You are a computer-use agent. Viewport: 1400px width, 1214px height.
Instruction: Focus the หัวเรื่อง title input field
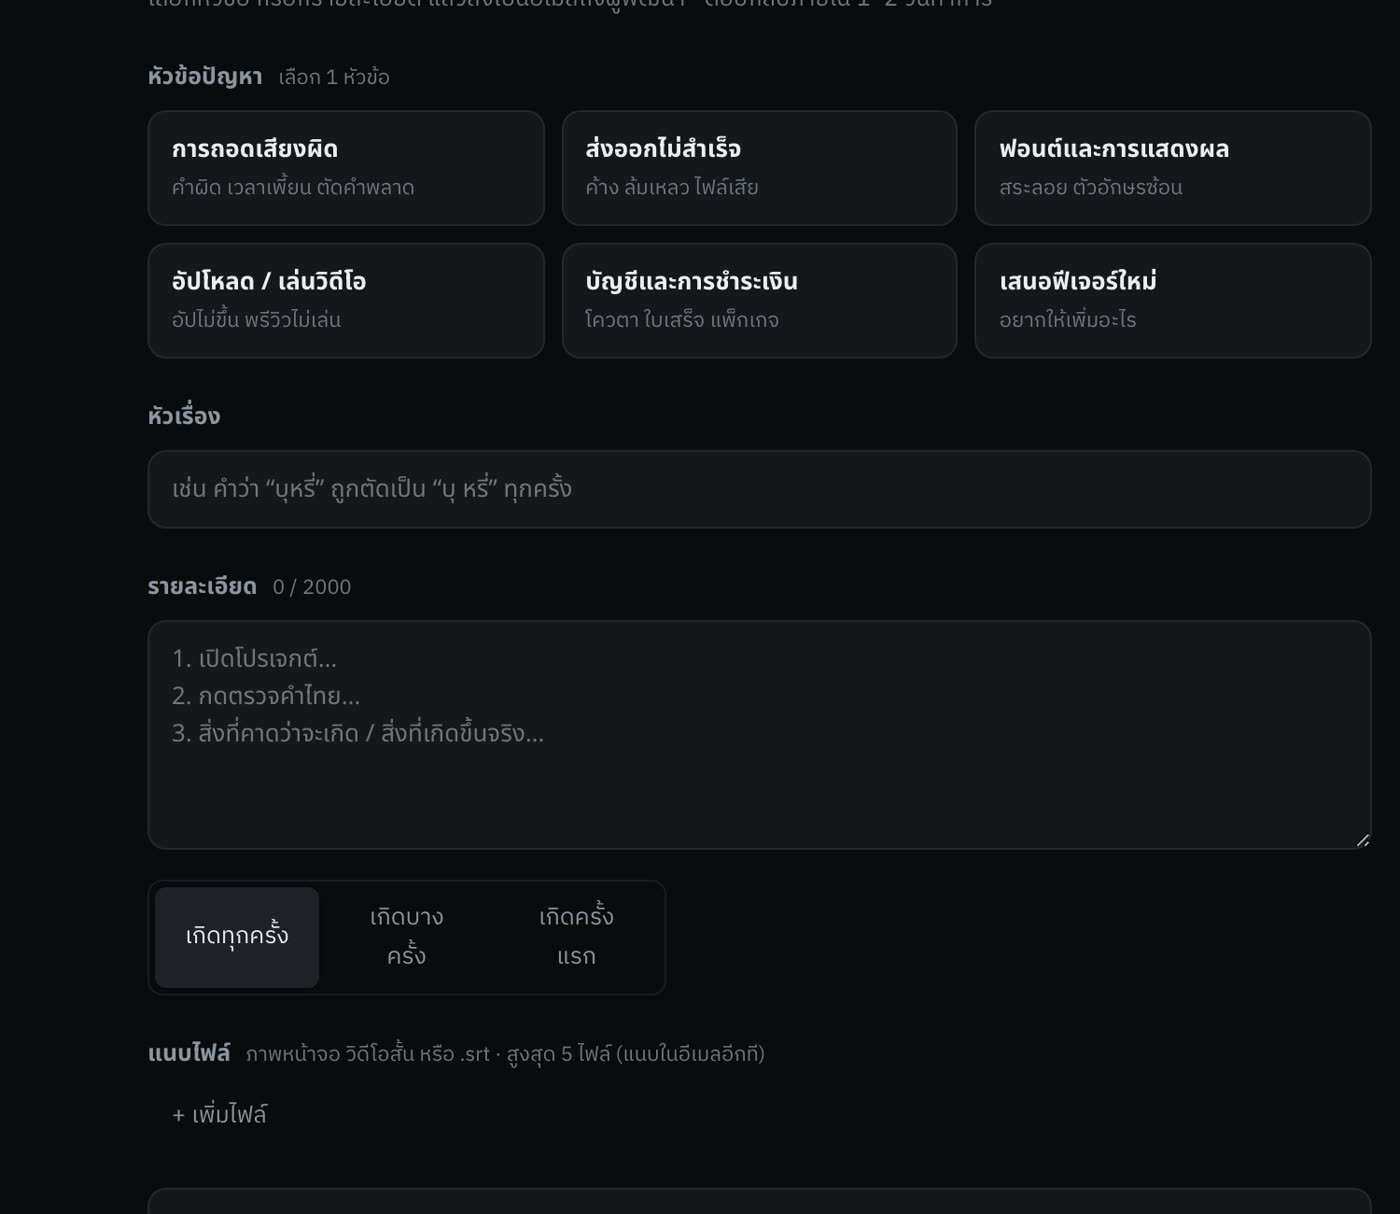point(759,489)
